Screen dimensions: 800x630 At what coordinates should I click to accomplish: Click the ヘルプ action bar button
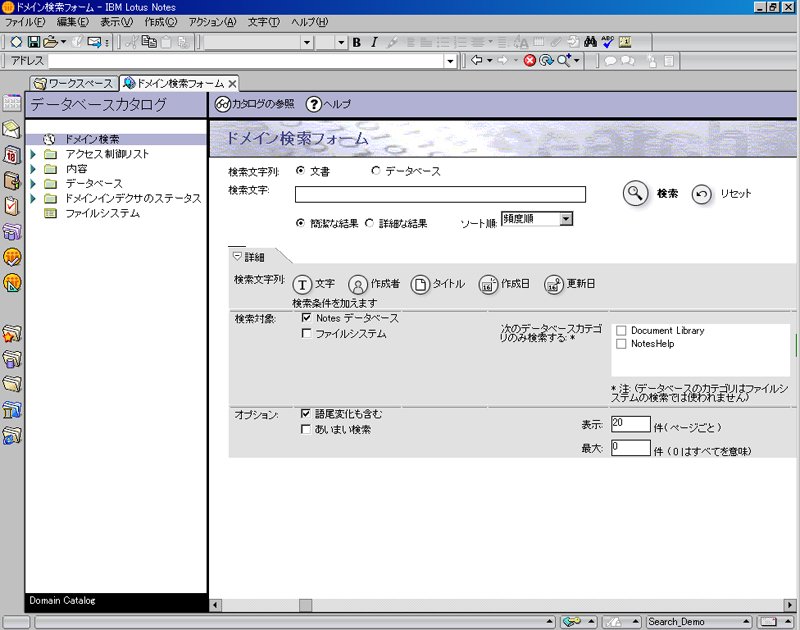[x=329, y=104]
